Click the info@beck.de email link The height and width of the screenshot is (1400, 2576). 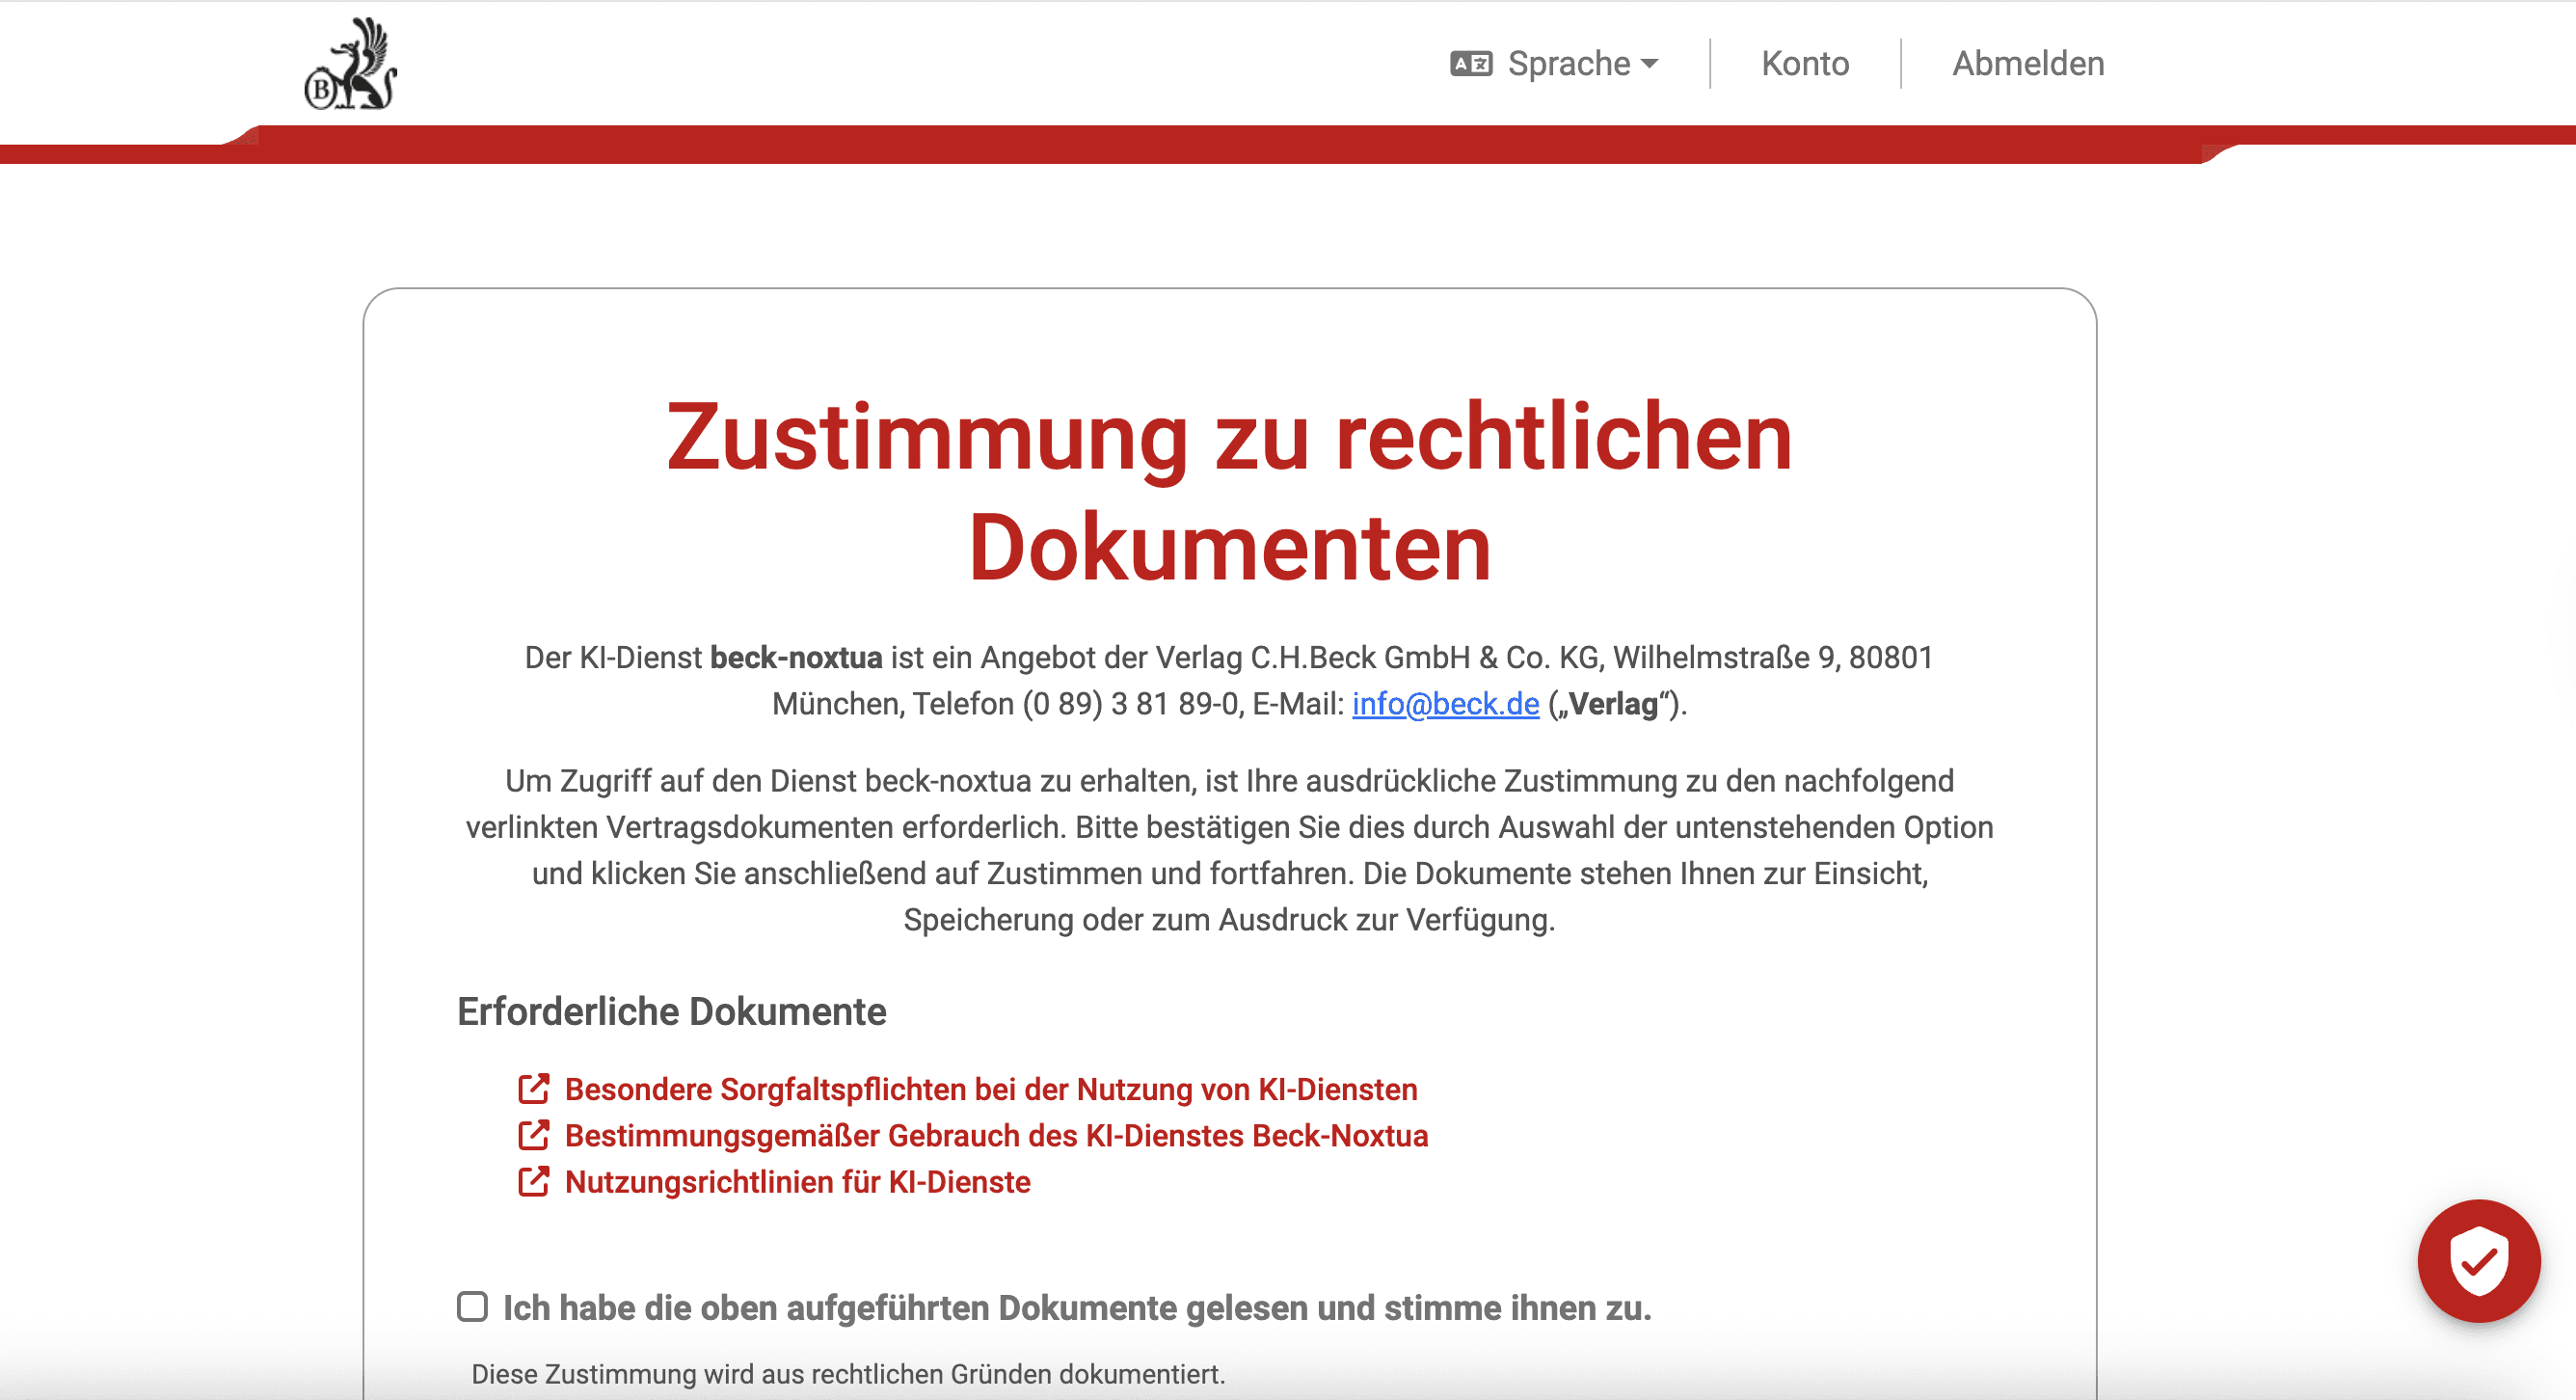pyautogui.click(x=1445, y=704)
